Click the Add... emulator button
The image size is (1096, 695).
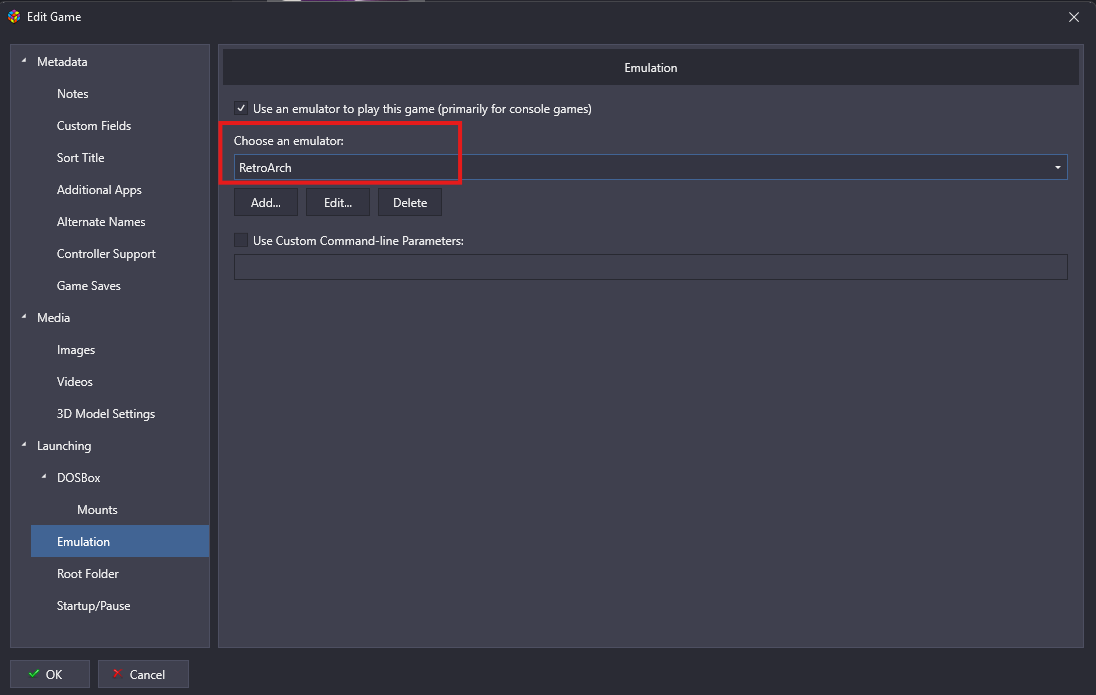pyautogui.click(x=266, y=203)
